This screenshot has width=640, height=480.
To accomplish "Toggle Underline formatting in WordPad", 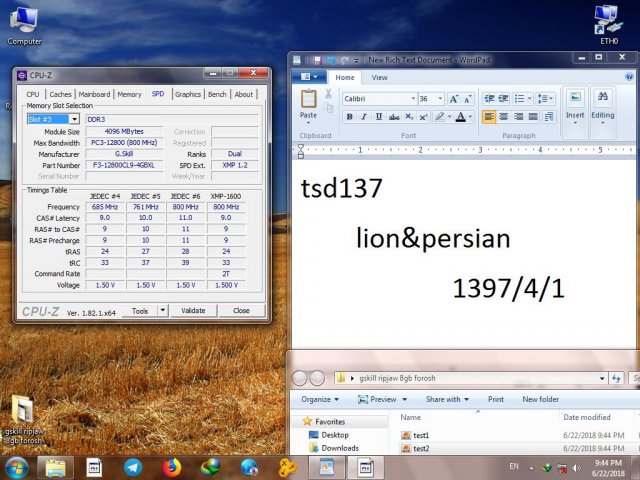I will tap(379, 117).
